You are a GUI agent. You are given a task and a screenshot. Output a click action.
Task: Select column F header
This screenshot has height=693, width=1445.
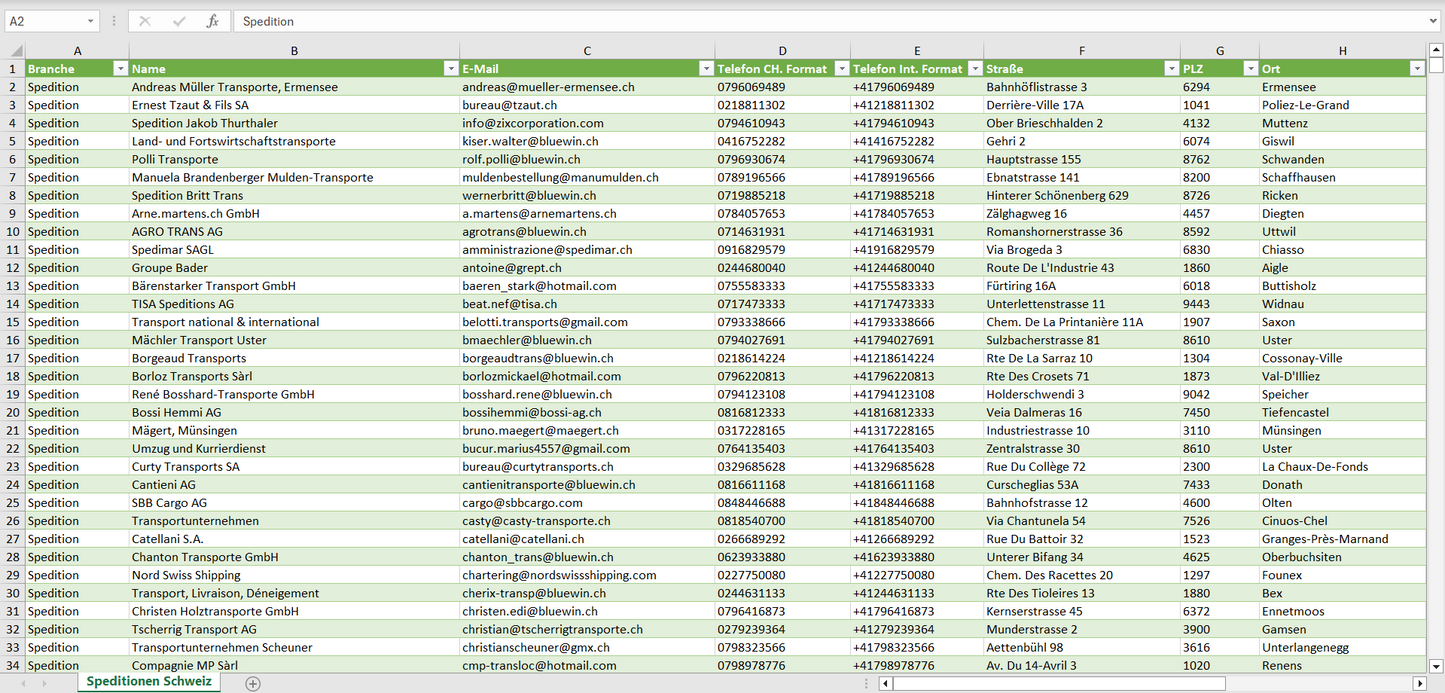1081,51
